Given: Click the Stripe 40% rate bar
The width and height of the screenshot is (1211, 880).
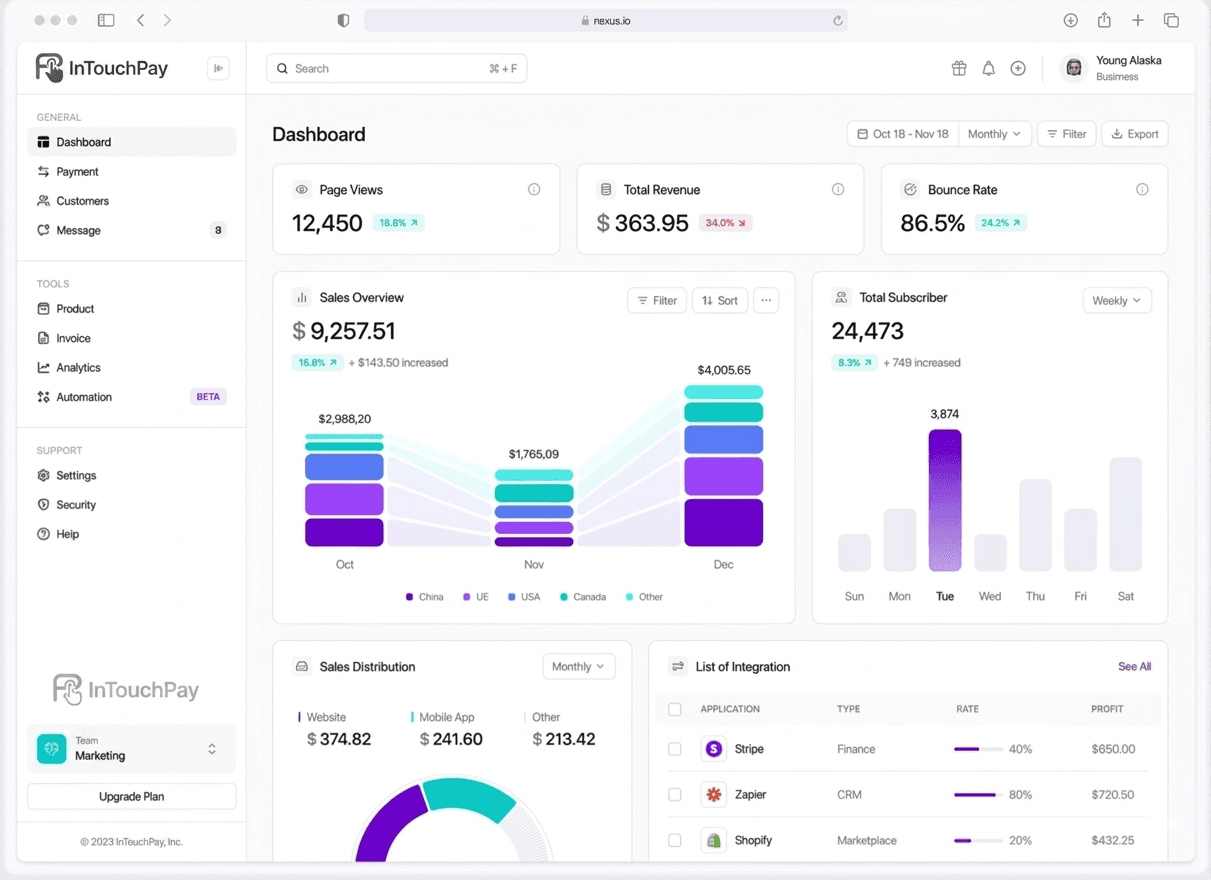Looking at the screenshot, I should 978,749.
